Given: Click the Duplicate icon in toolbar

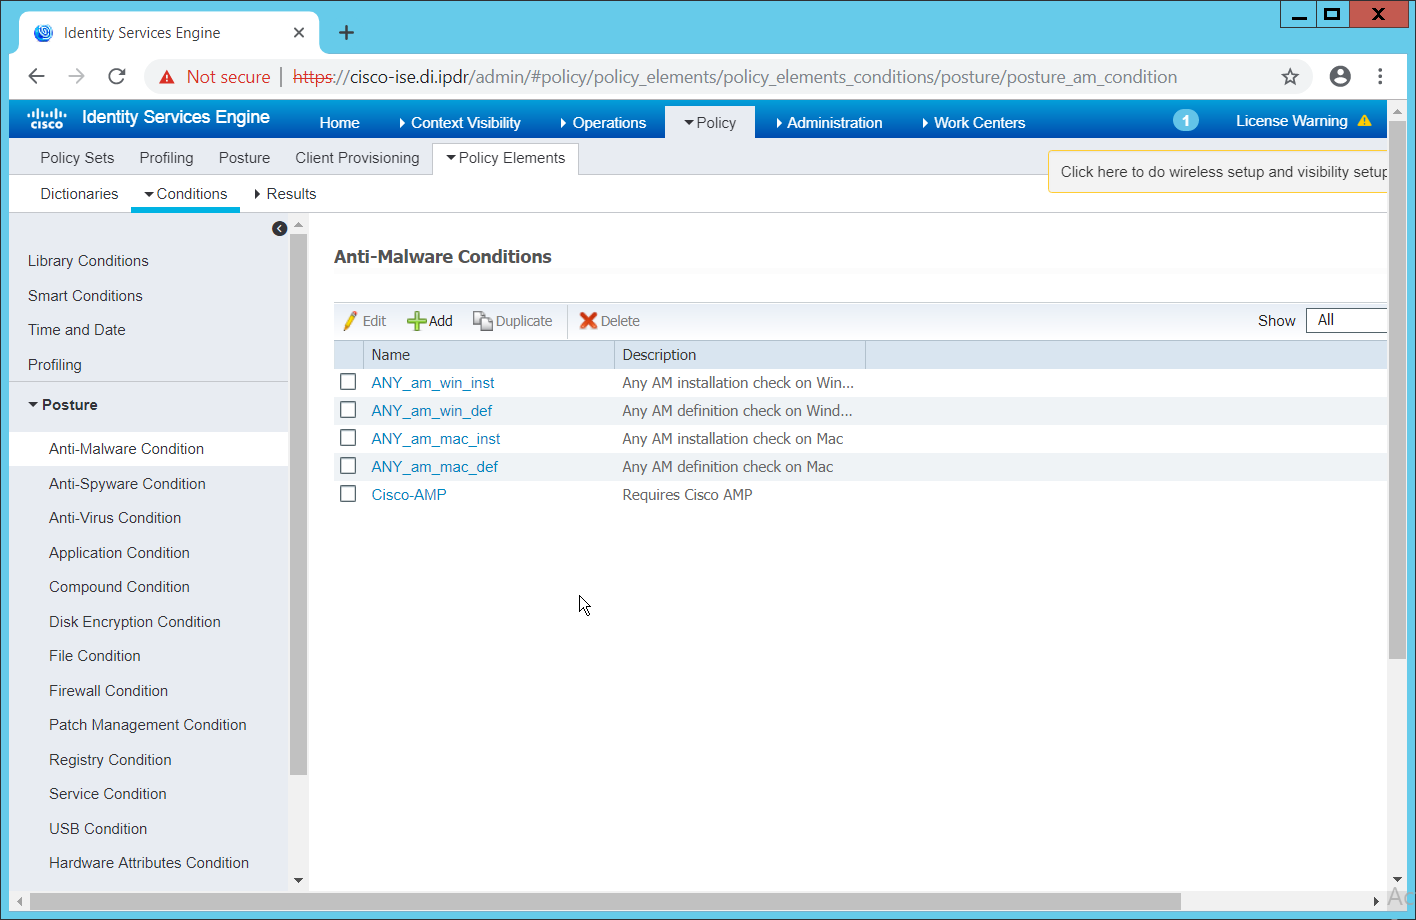Looking at the screenshot, I should 482,321.
